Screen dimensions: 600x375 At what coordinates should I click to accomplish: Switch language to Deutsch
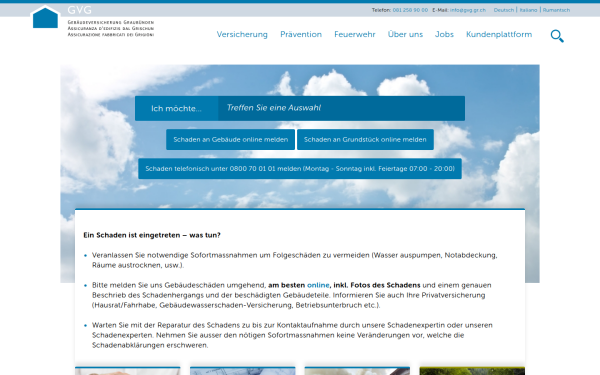click(504, 10)
